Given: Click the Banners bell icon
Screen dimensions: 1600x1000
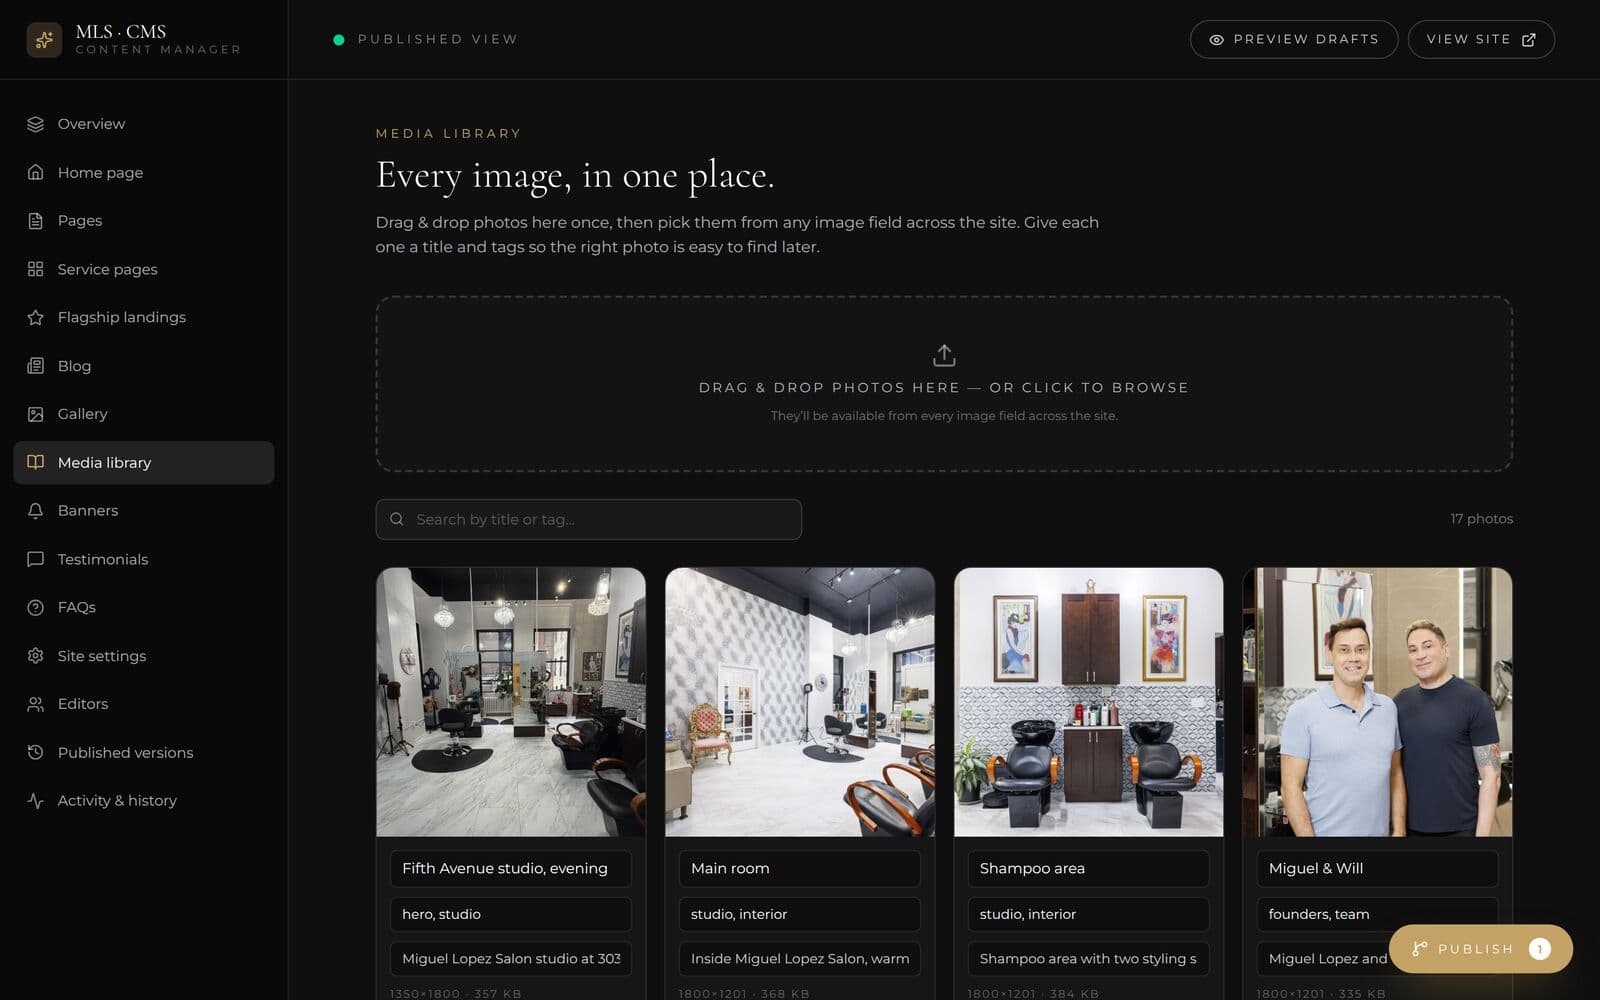Looking at the screenshot, I should [x=36, y=511].
